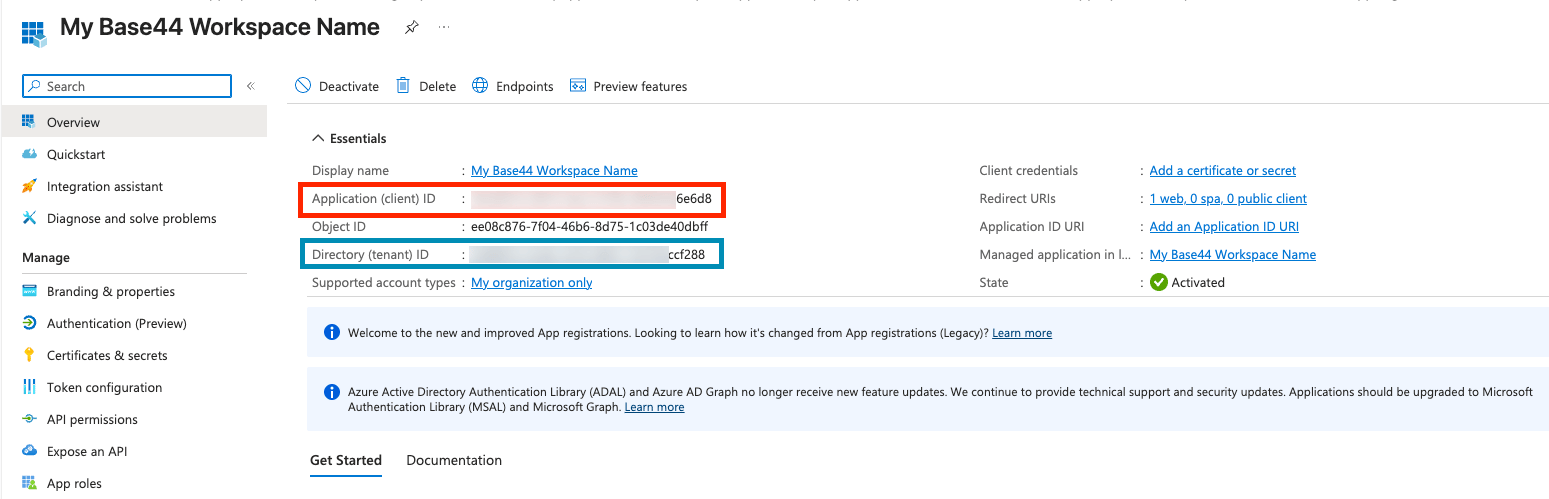Click the Directory (tenant) ID value ending ccf288
1549x499 pixels.
point(587,254)
